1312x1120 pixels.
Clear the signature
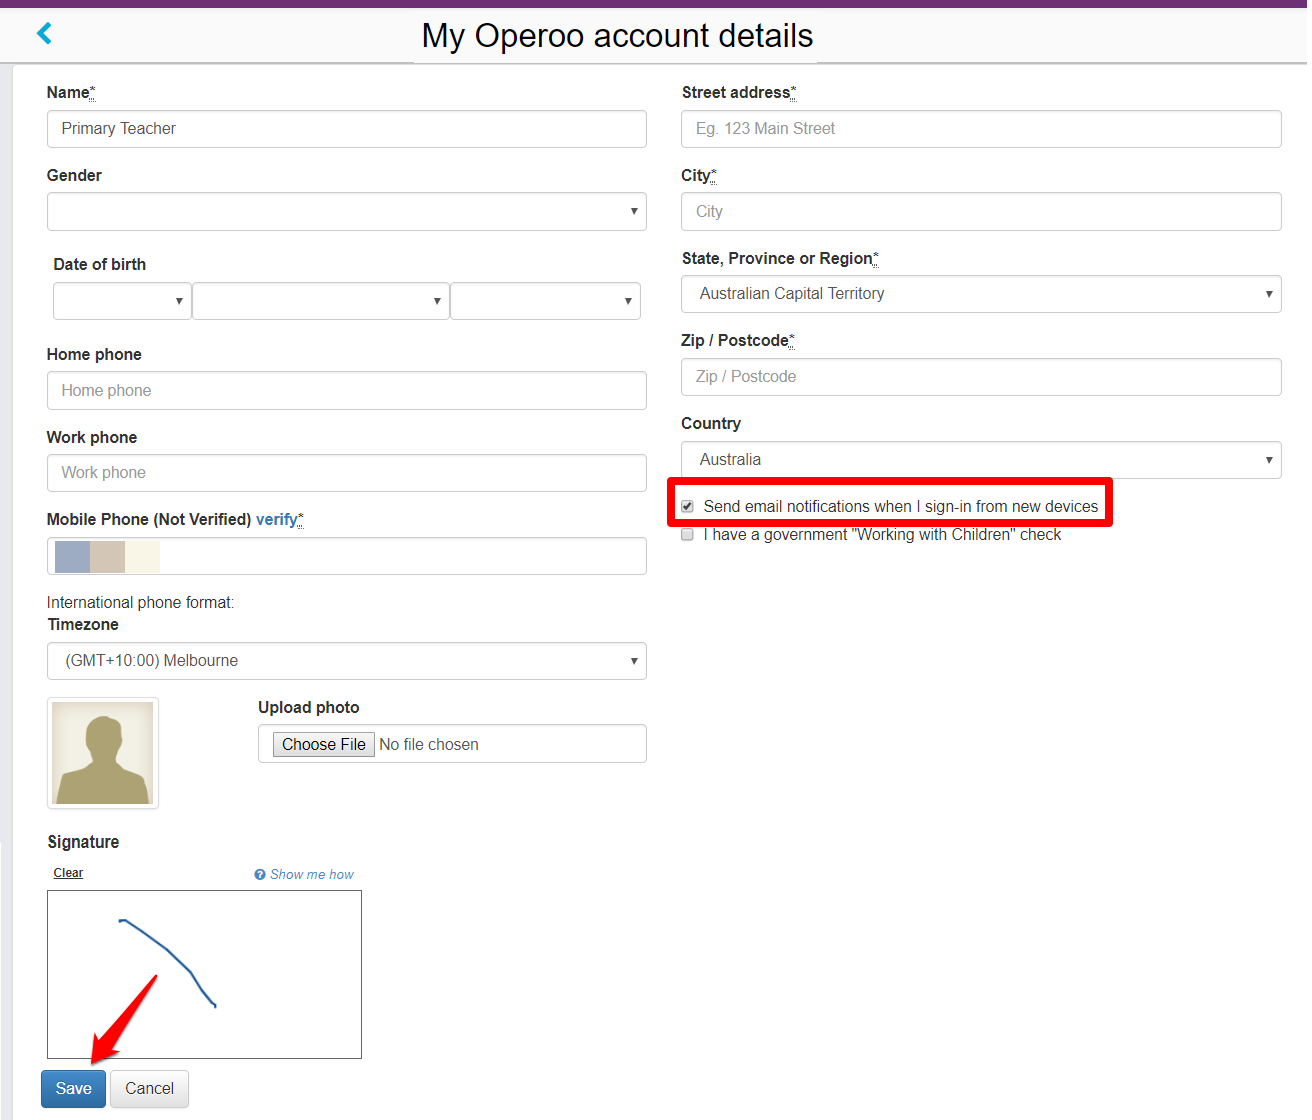tap(68, 873)
